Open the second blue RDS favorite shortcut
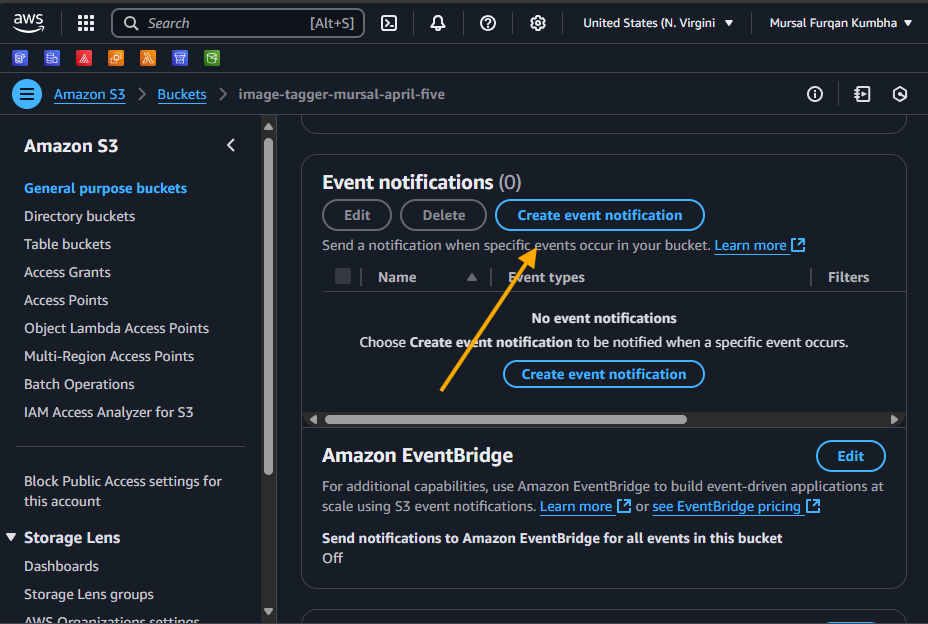The image size is (928, 624). click(x=52, y=58)
